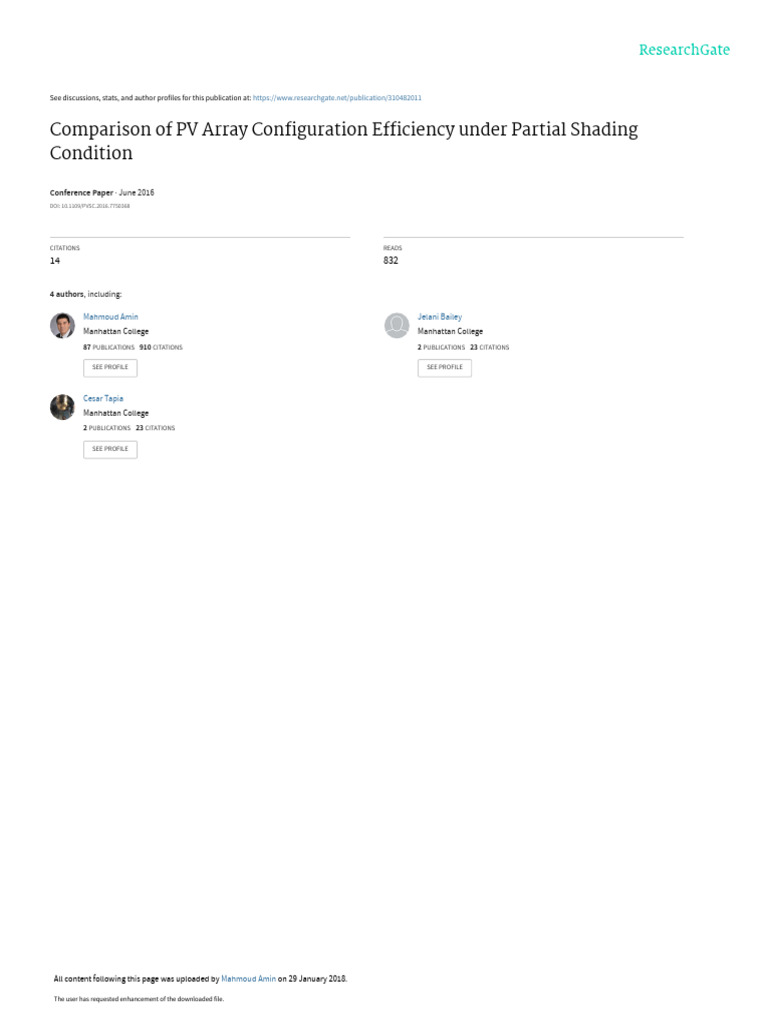Open Mahmoud Amin's profile photo
Screen dimensions: 768x1024
(x=62, y=325)
